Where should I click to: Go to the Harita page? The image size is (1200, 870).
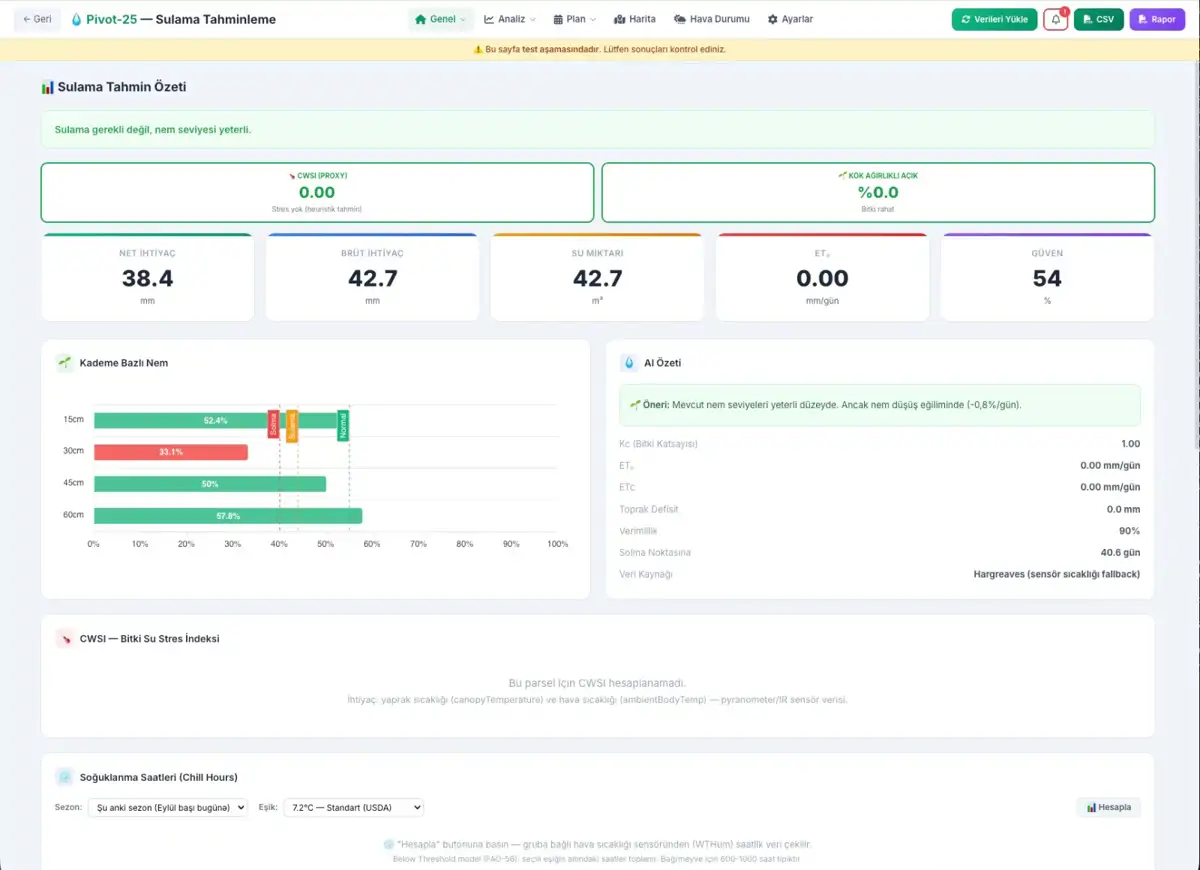coord(635,19)
